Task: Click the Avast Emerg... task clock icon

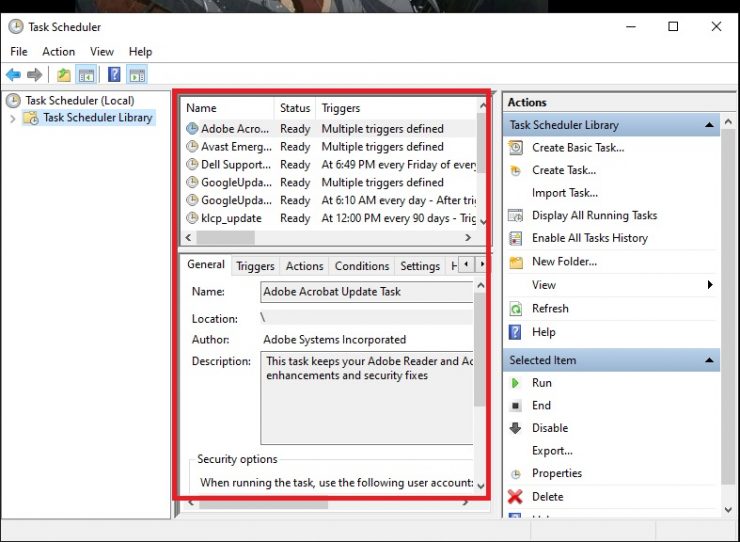Action: [192, 146]
